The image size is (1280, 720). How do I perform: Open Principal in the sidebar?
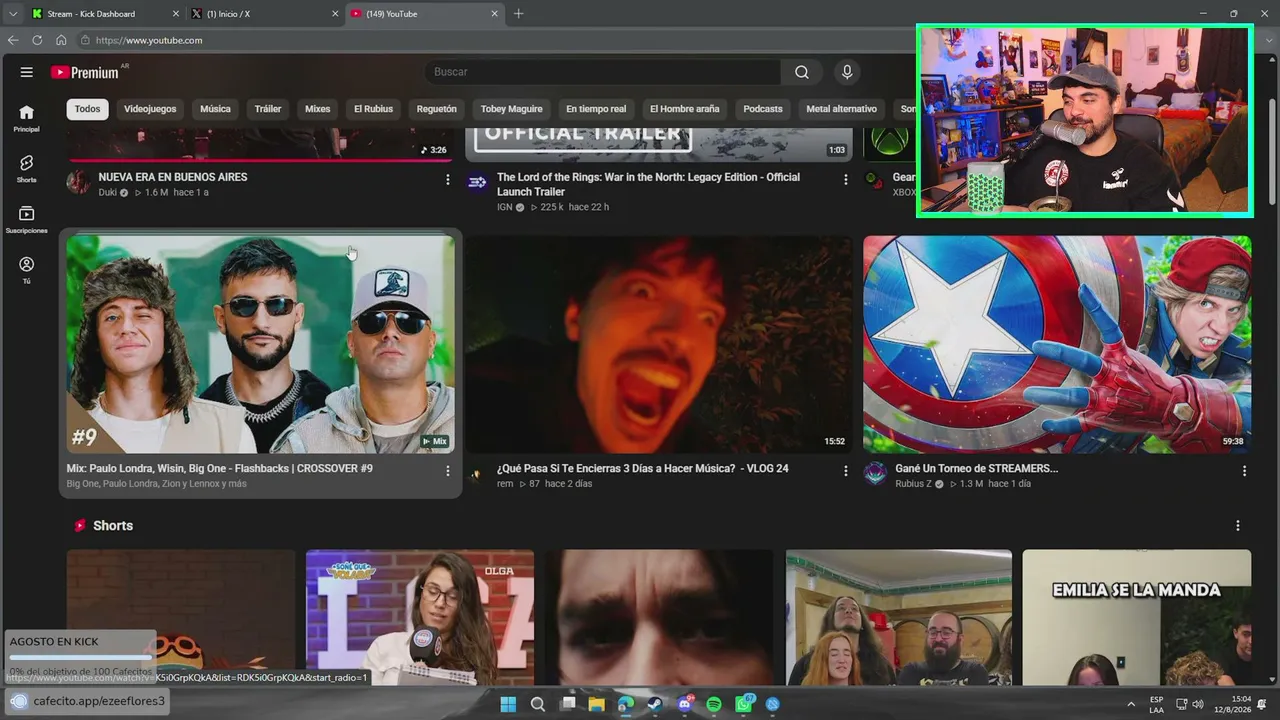click(27, 118)
